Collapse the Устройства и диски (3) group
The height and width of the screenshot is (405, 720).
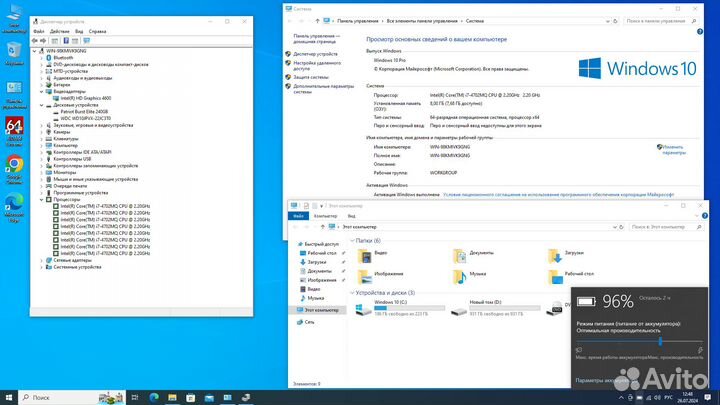click(x=352, y=292)
